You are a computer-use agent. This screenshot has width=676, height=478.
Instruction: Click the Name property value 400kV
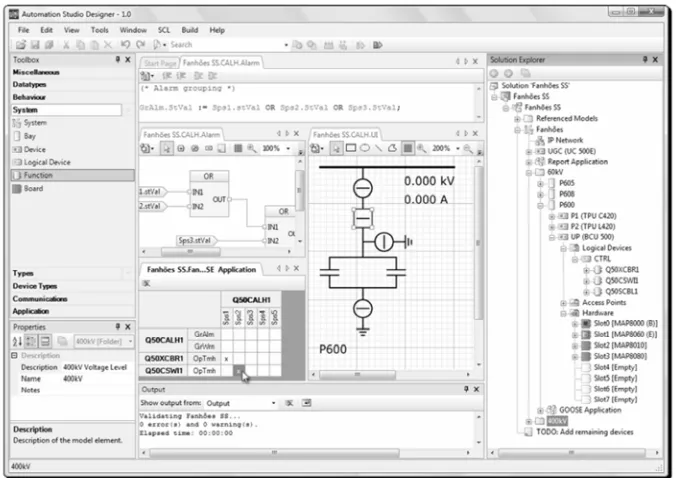(73, 379)
